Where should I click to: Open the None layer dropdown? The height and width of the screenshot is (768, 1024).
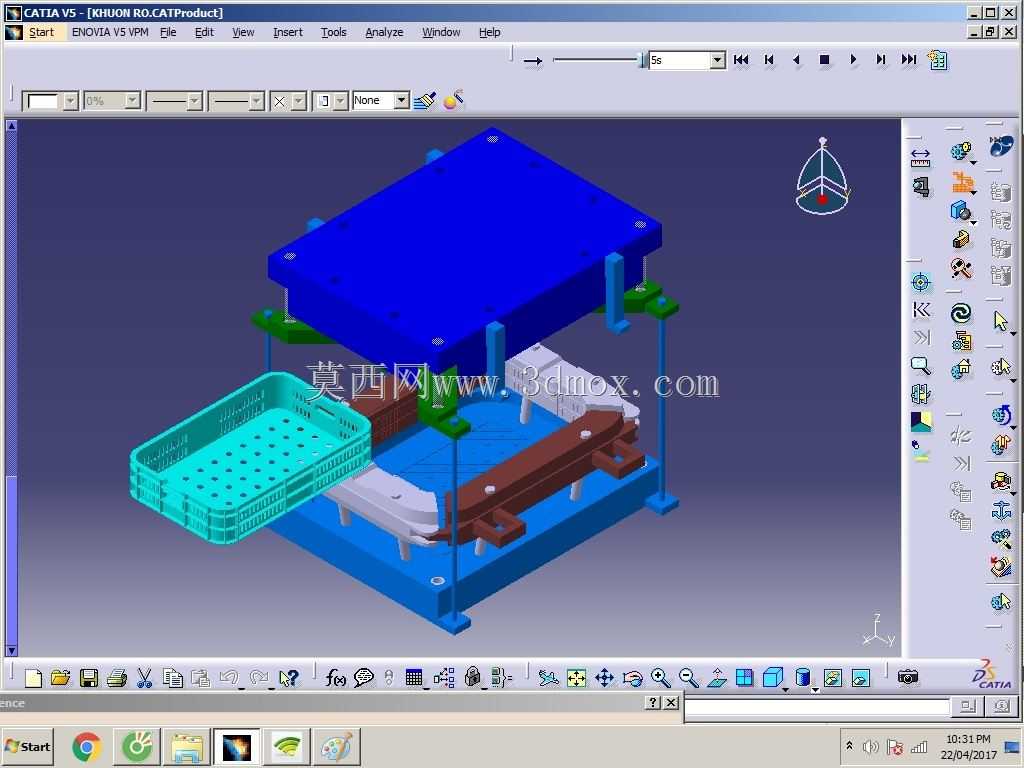click(402, 100)
